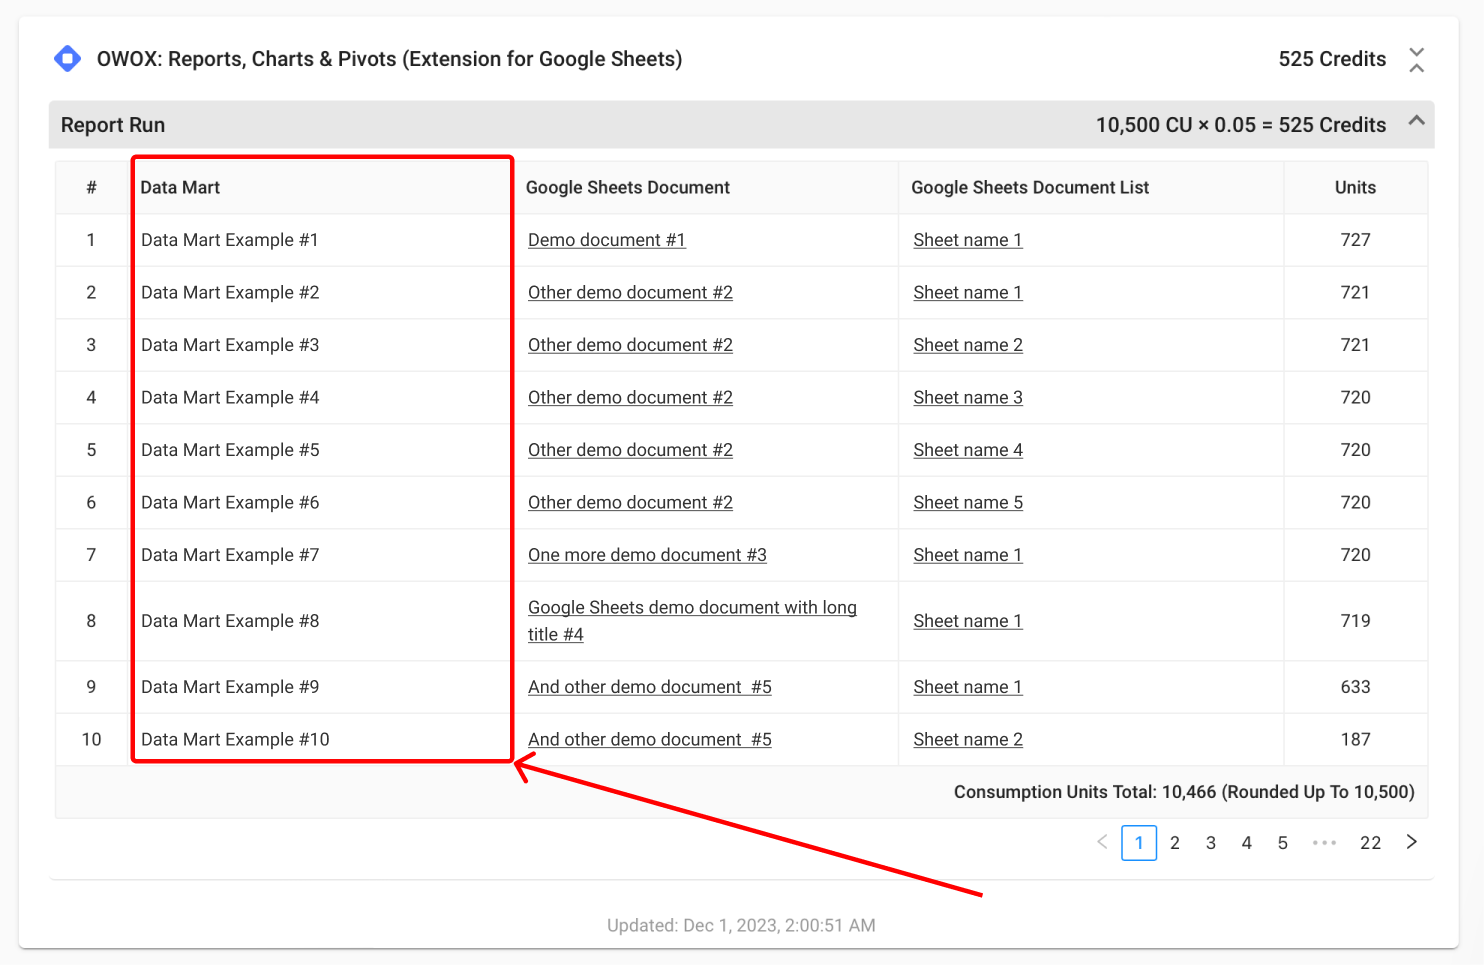Select page 3 in pagination
Viewport: 1484px width, 965px height.
point(1211,843)
